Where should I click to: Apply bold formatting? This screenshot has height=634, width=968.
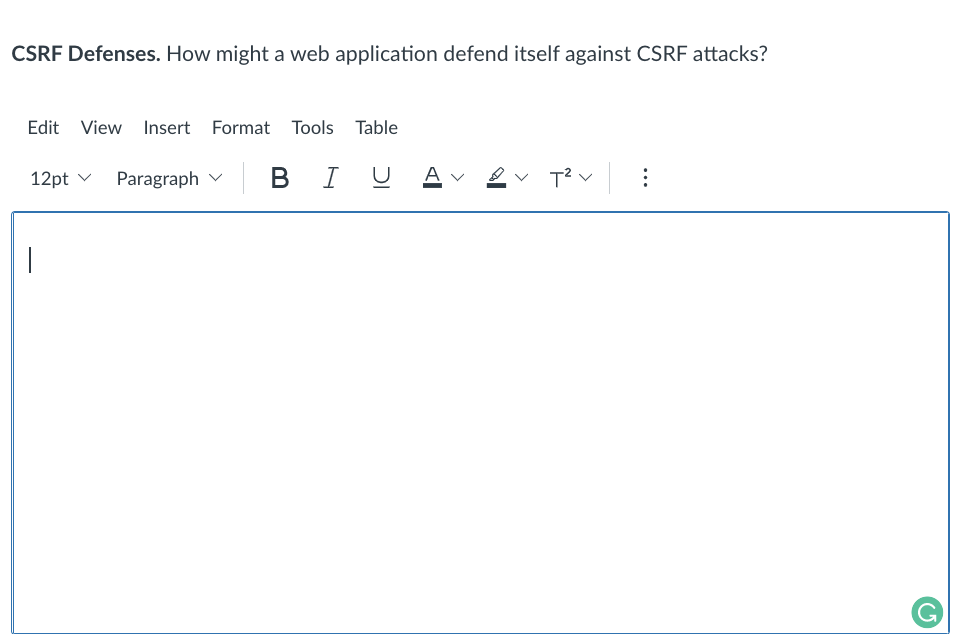[x=280, y=177]
